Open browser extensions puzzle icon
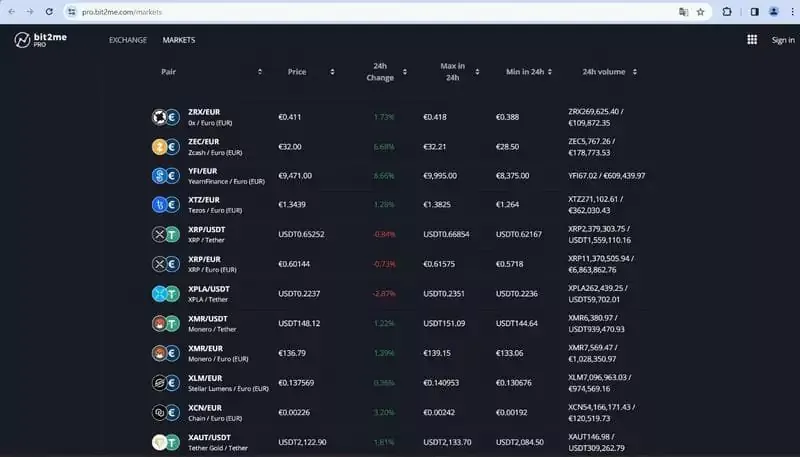The image size is (800, 457). [727, 12]
